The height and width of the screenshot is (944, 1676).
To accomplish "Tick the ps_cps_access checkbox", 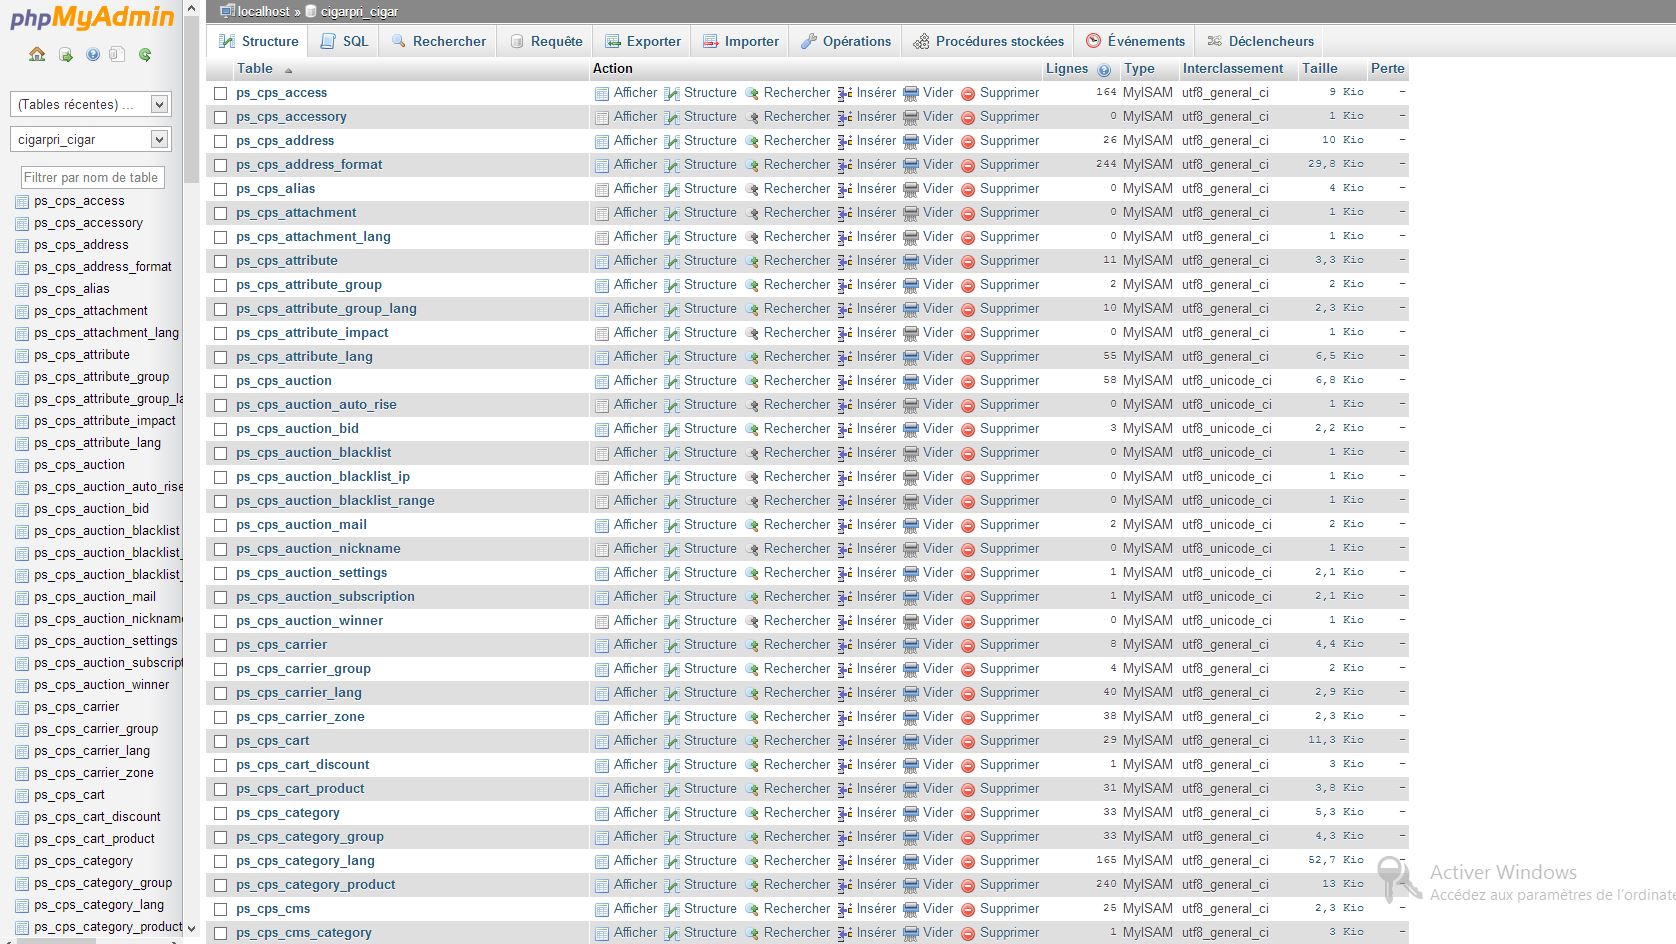I will [x=221, y=93].
